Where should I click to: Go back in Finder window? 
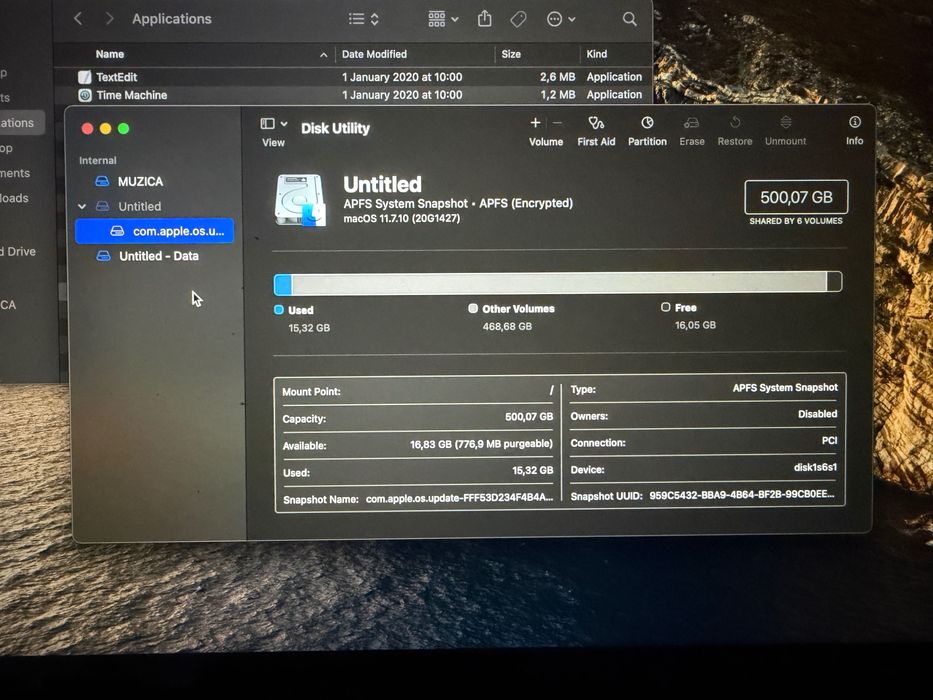(78, 18)
